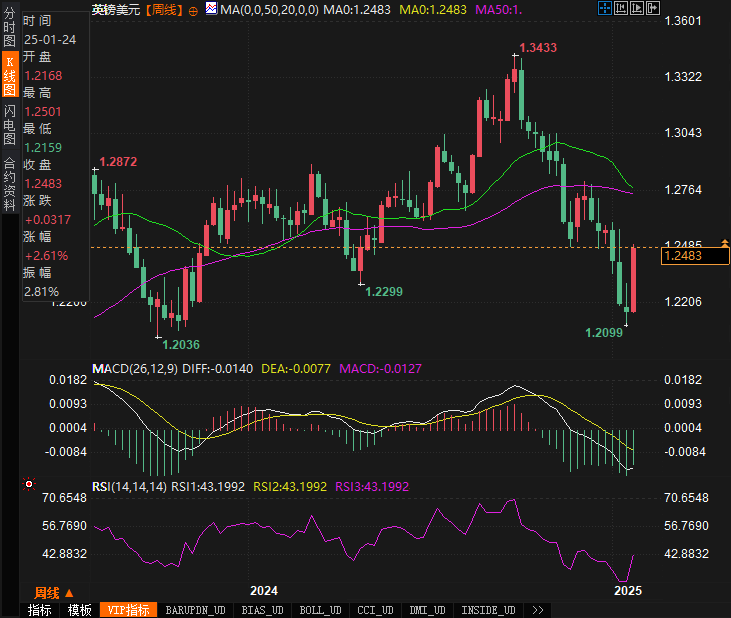Image resolution: width=731 pixels, height=618 pixels.
Task: Click the 2024 year marker on time axis
Action: click(x=264, y=591)
